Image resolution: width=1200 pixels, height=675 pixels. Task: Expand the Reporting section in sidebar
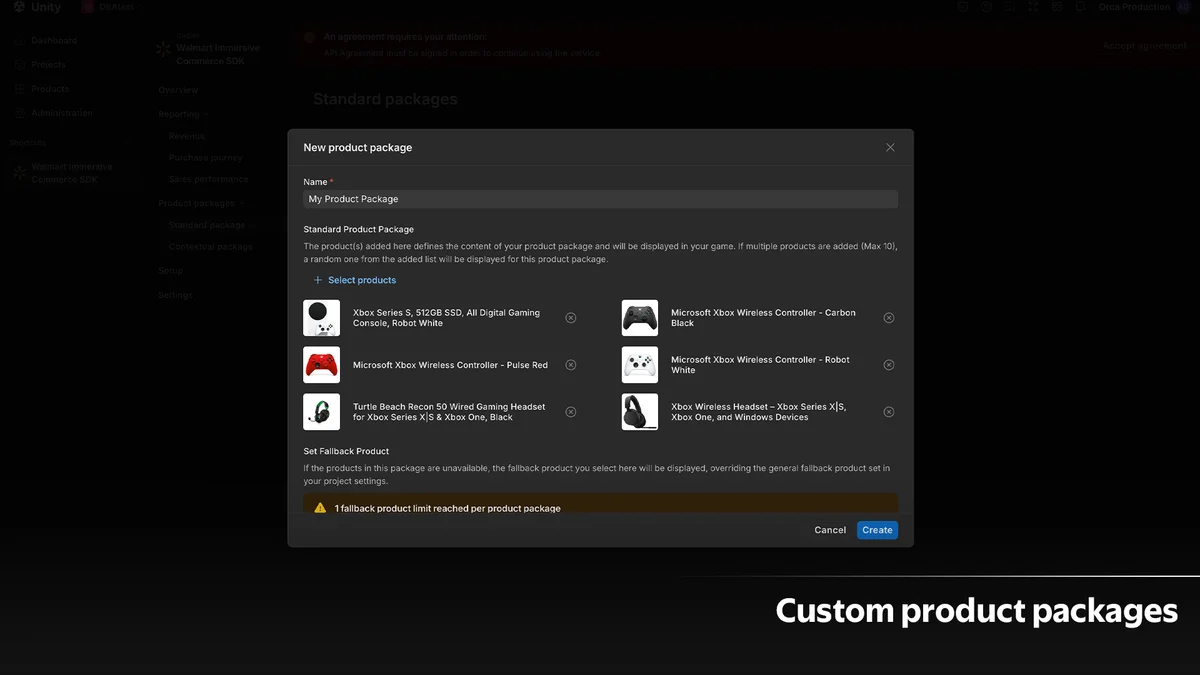(180, 114)
